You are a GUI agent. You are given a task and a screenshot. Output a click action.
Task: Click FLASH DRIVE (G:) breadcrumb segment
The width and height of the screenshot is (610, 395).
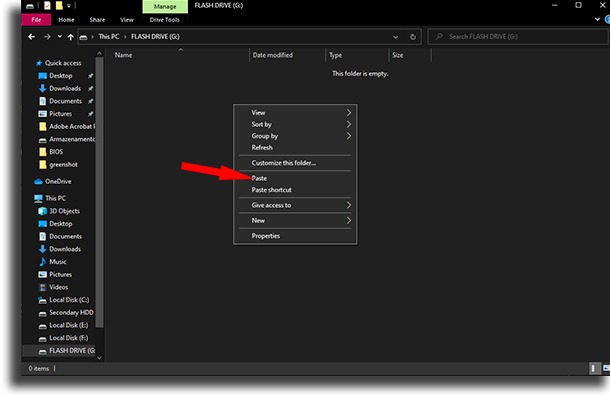pos(155,37)
